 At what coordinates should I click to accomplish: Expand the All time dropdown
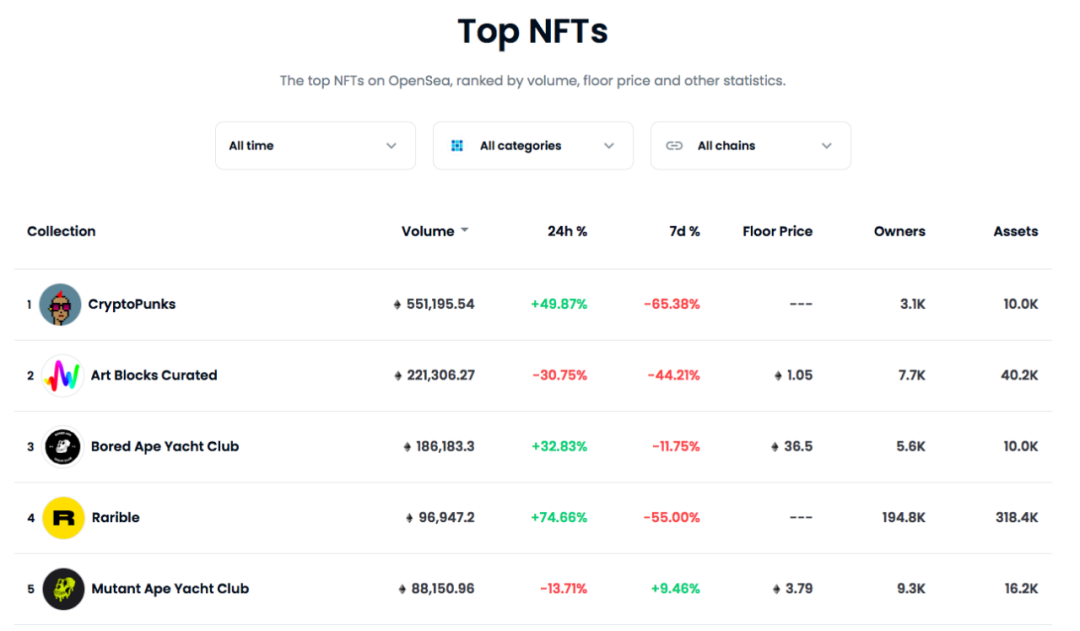[x=315, y=145]
